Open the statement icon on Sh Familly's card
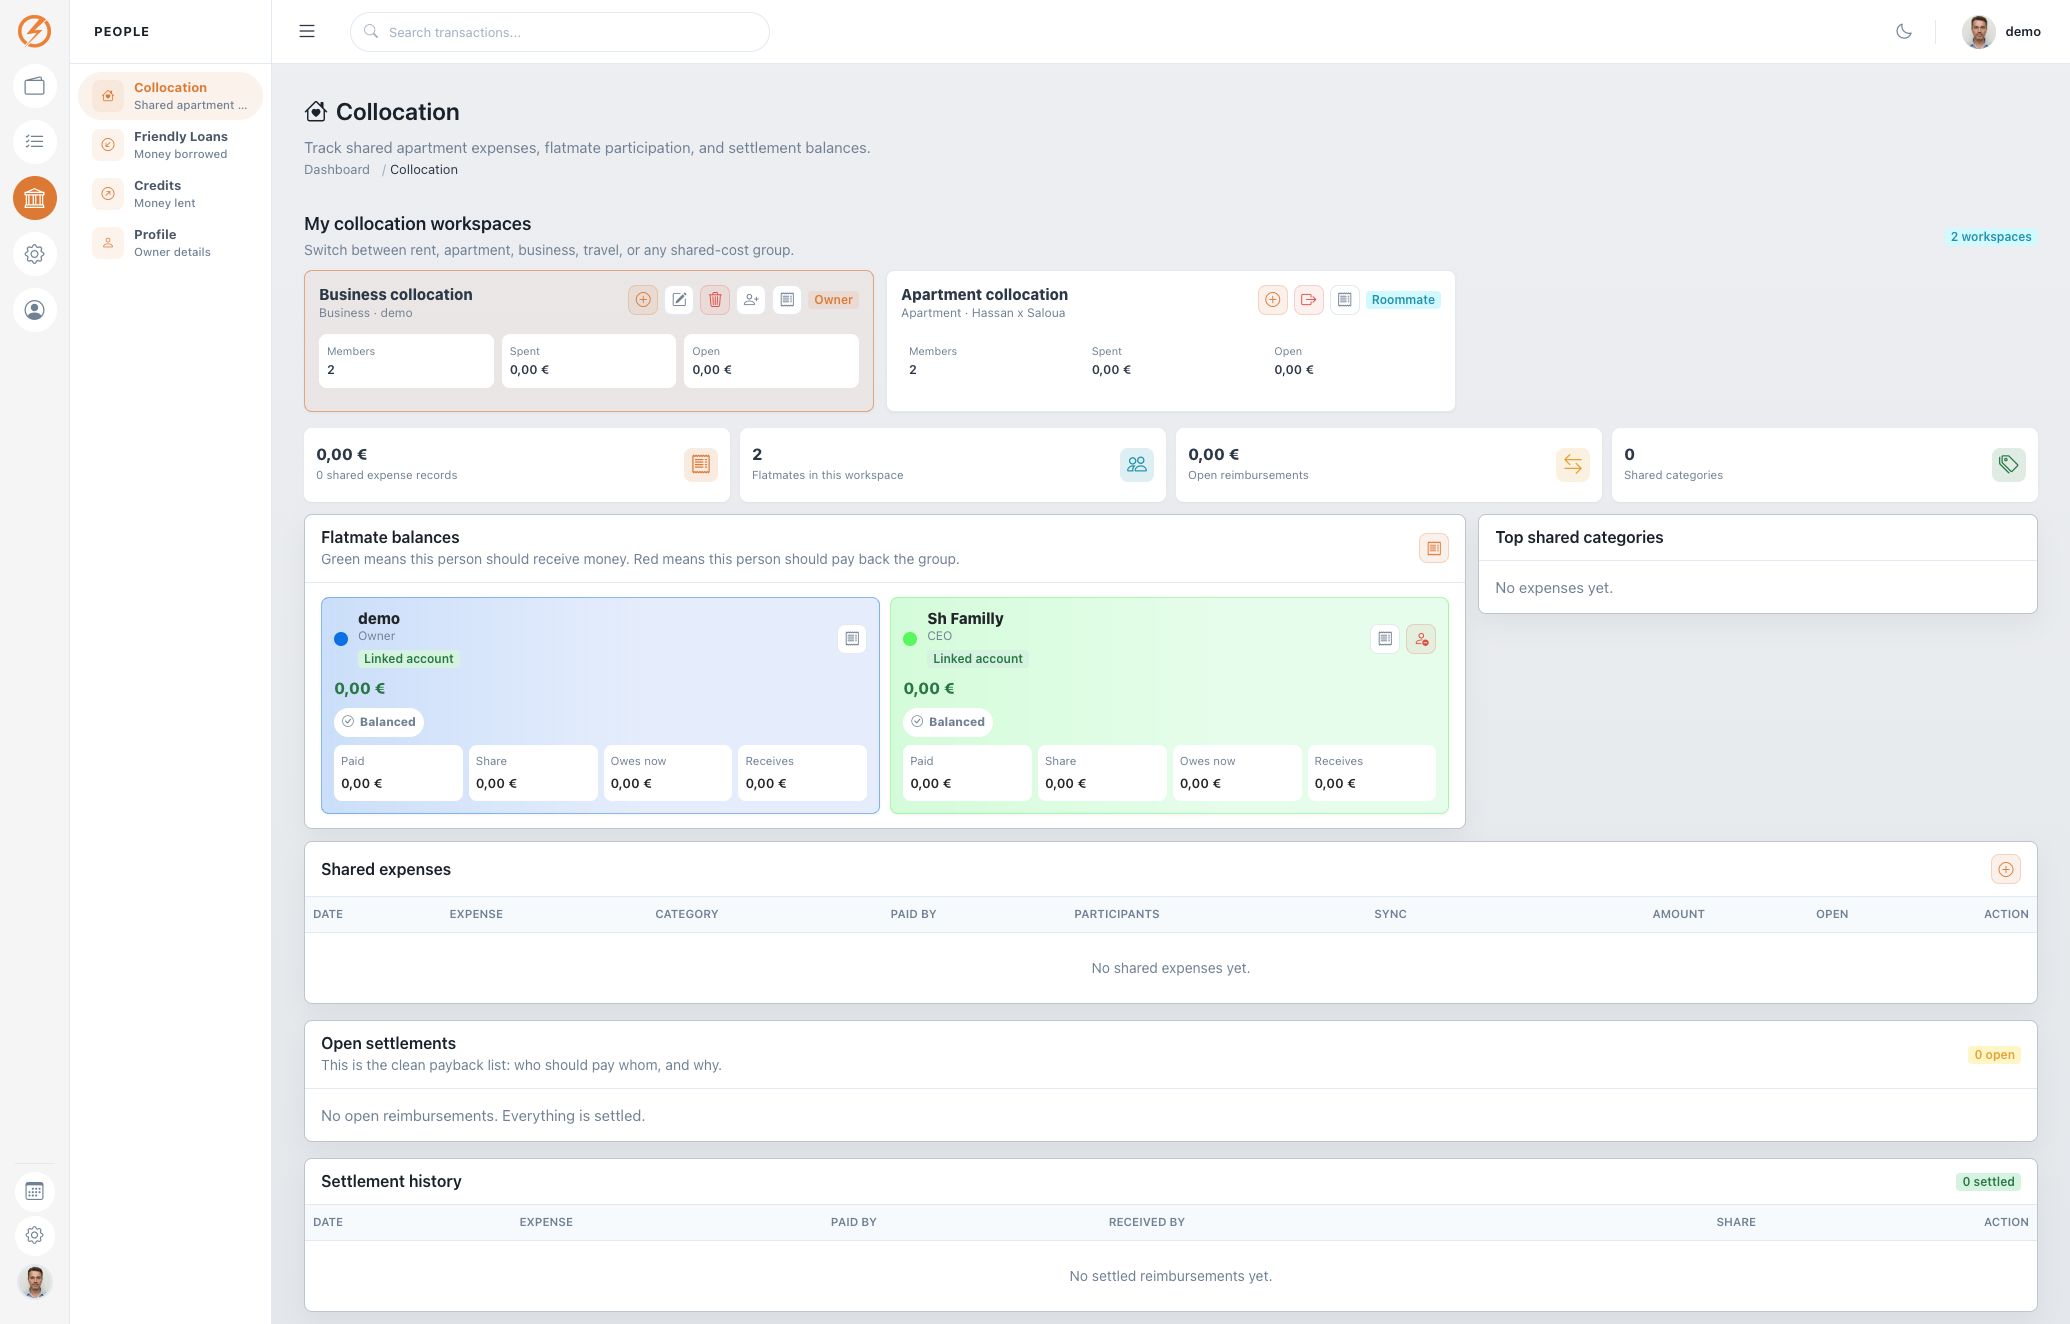The image size is (2070, 1324). click(1385, 639)
